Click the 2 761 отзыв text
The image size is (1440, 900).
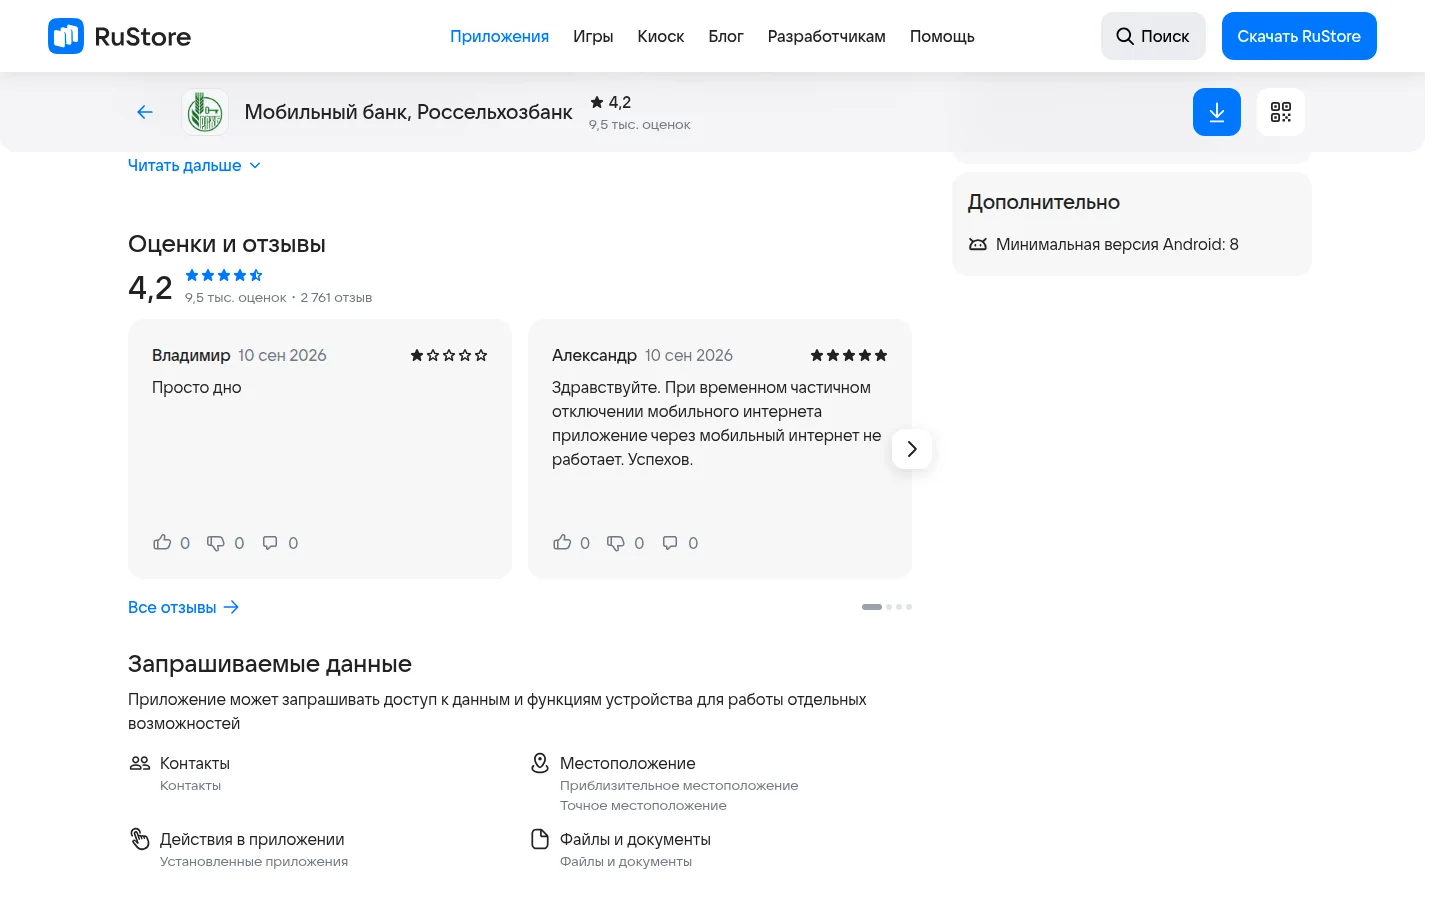(336, 298)
